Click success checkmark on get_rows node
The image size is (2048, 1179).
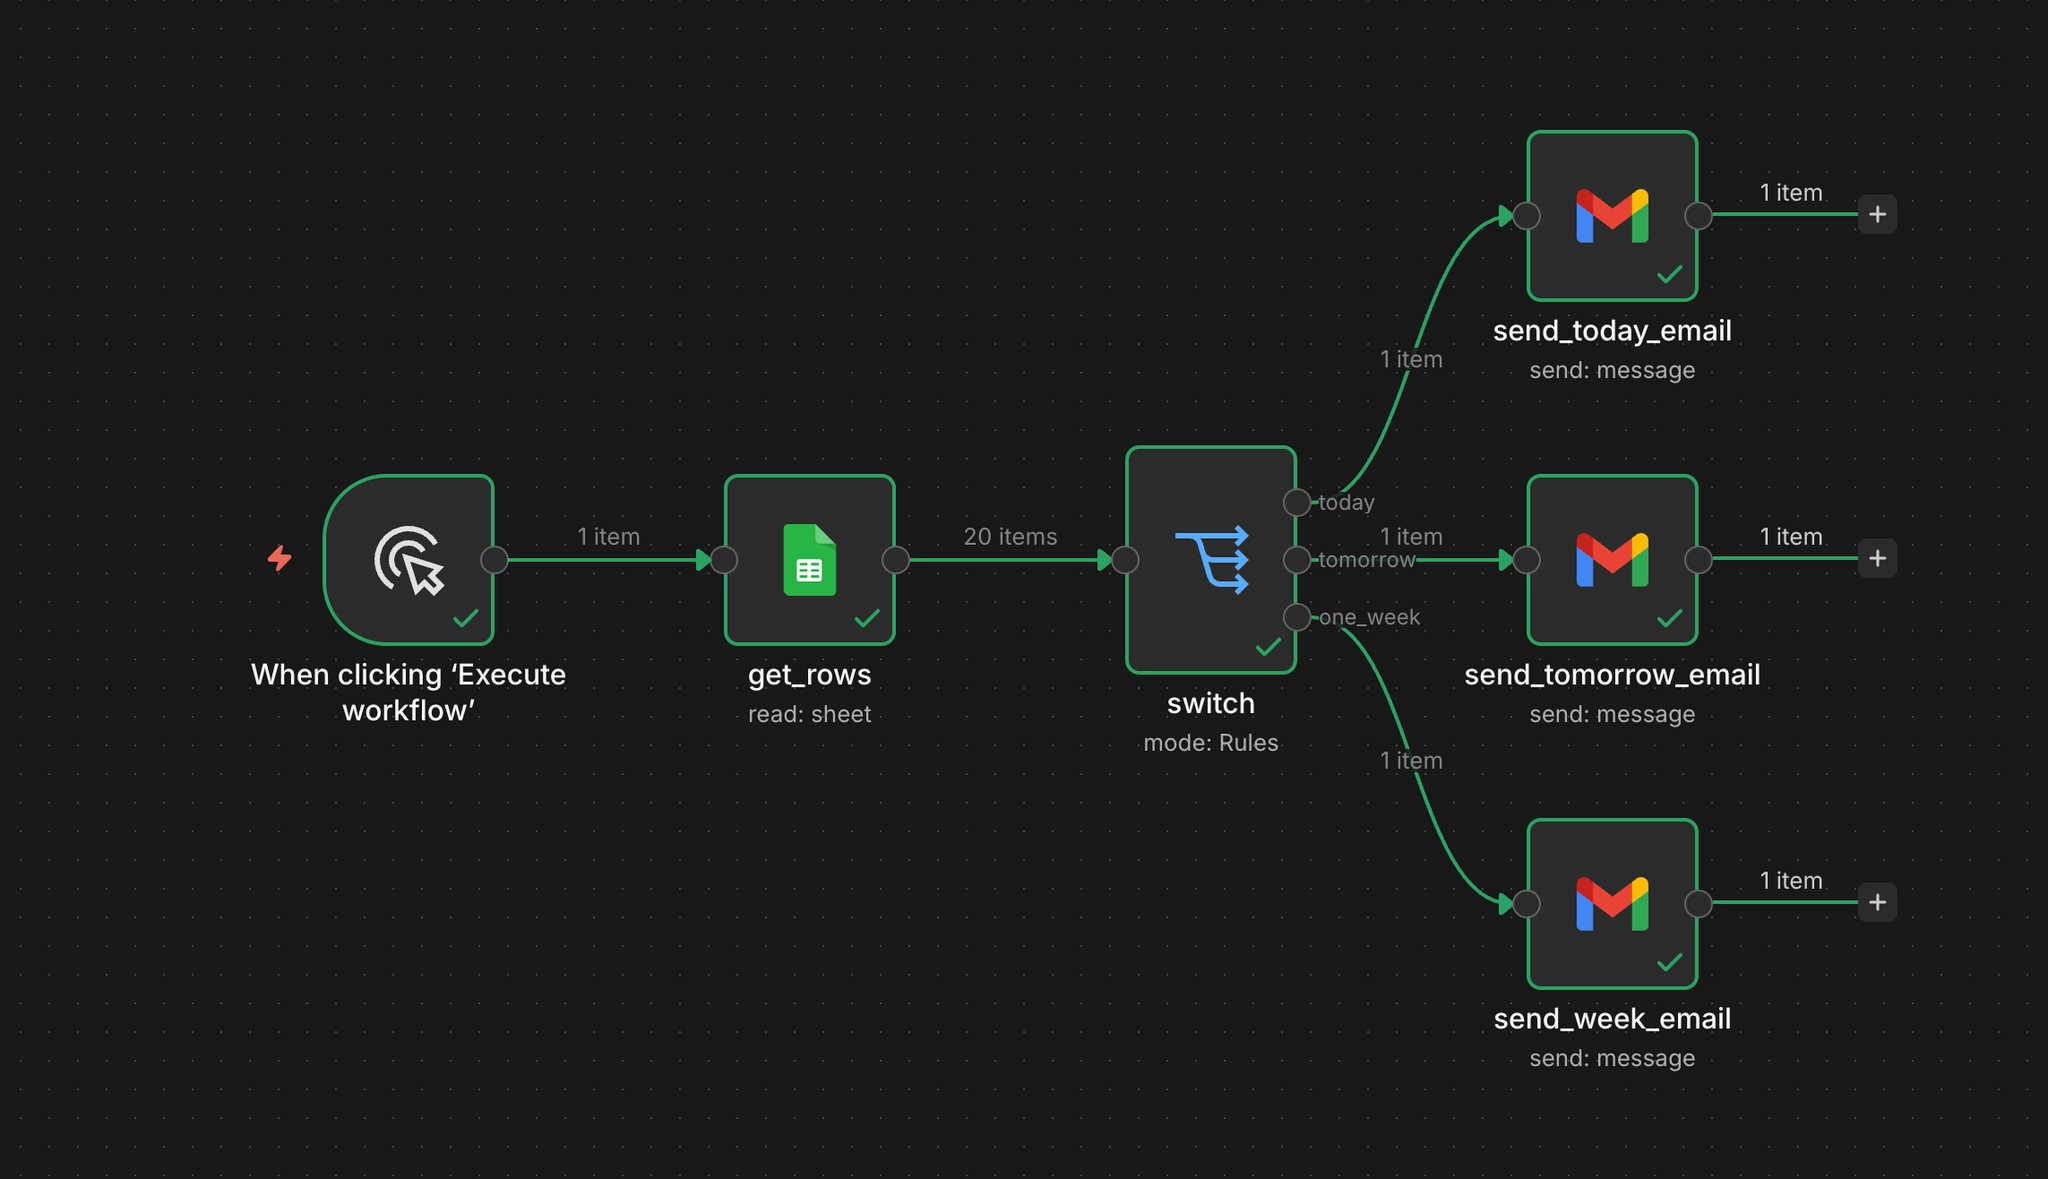pyautogui.click(x=867, y=619)
